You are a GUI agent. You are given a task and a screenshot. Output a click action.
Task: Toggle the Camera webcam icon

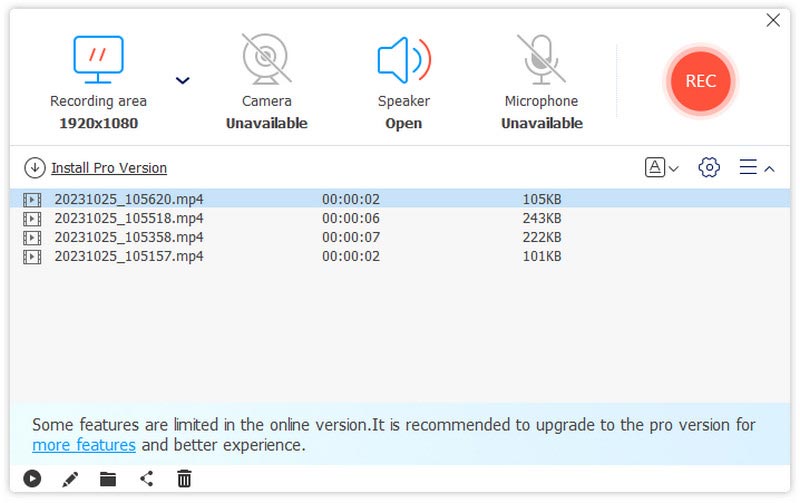coord(266,59)
